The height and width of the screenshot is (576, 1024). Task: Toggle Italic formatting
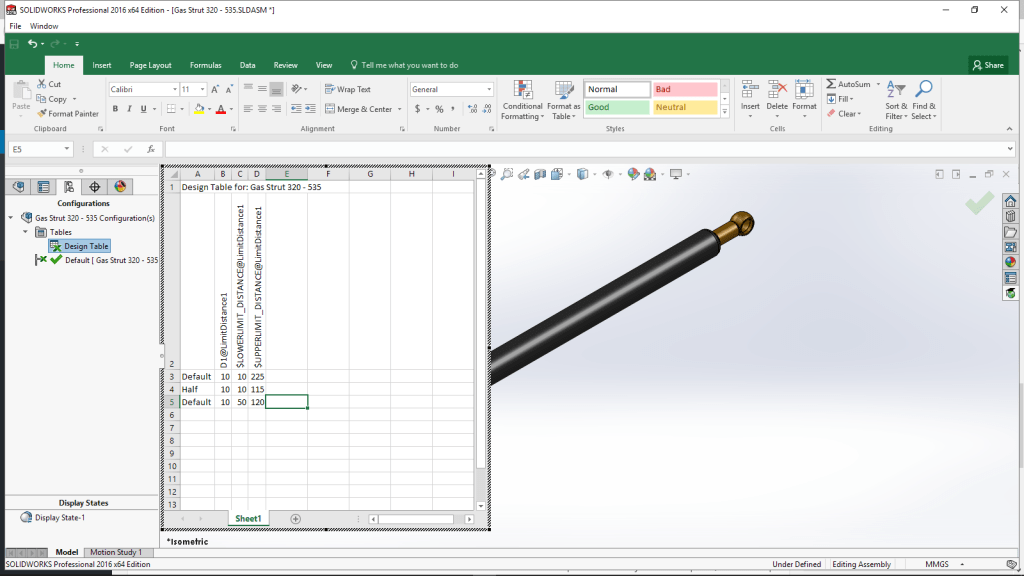pos(129,109)
